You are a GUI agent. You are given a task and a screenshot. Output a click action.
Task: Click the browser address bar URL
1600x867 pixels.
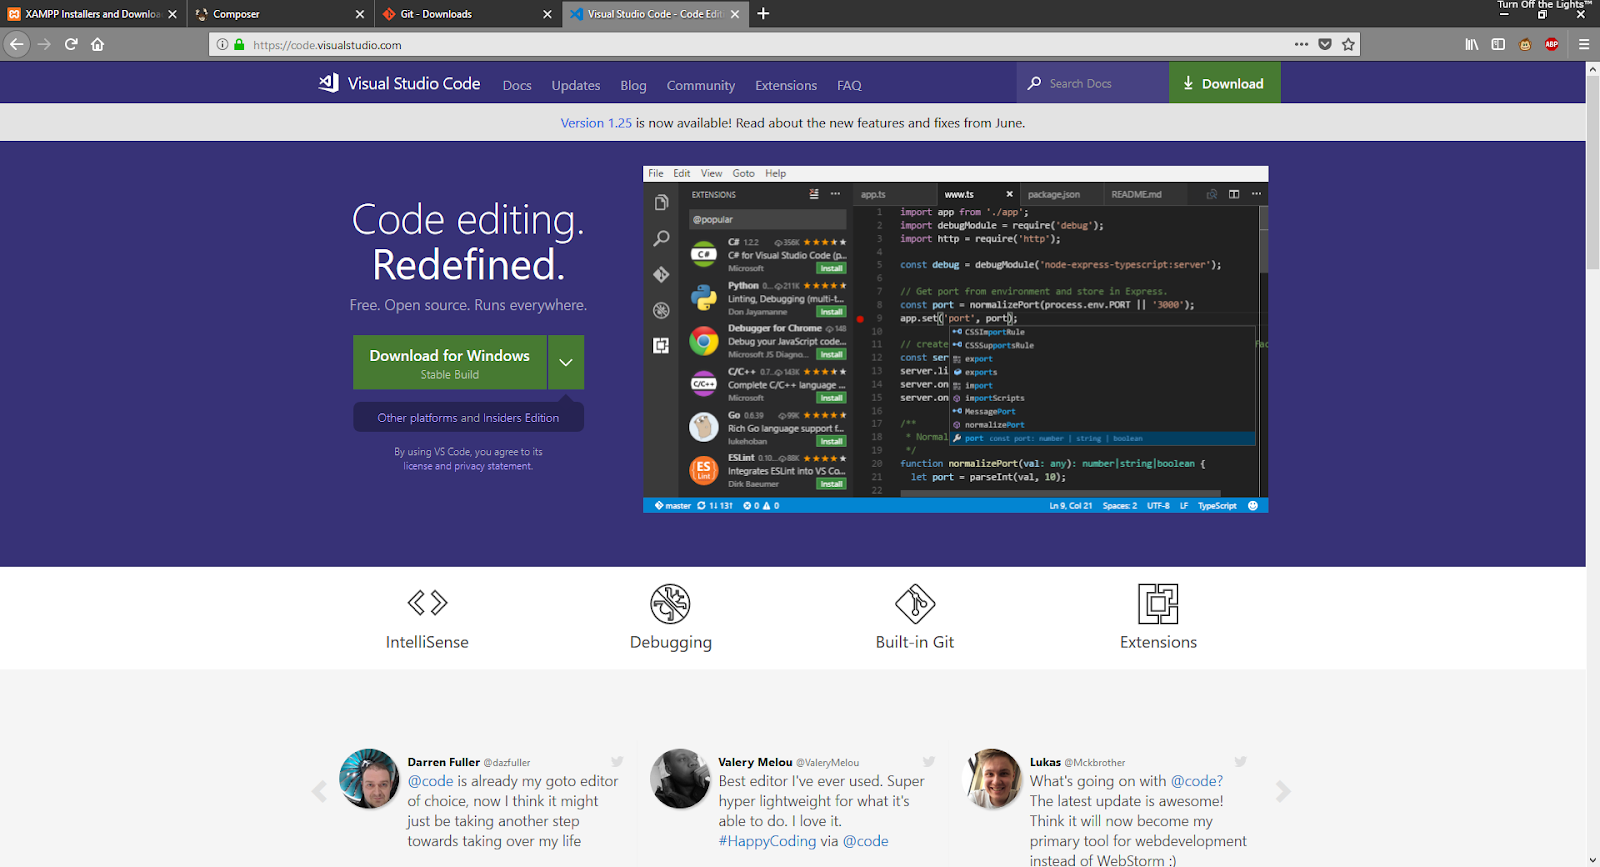pos(327,45)
